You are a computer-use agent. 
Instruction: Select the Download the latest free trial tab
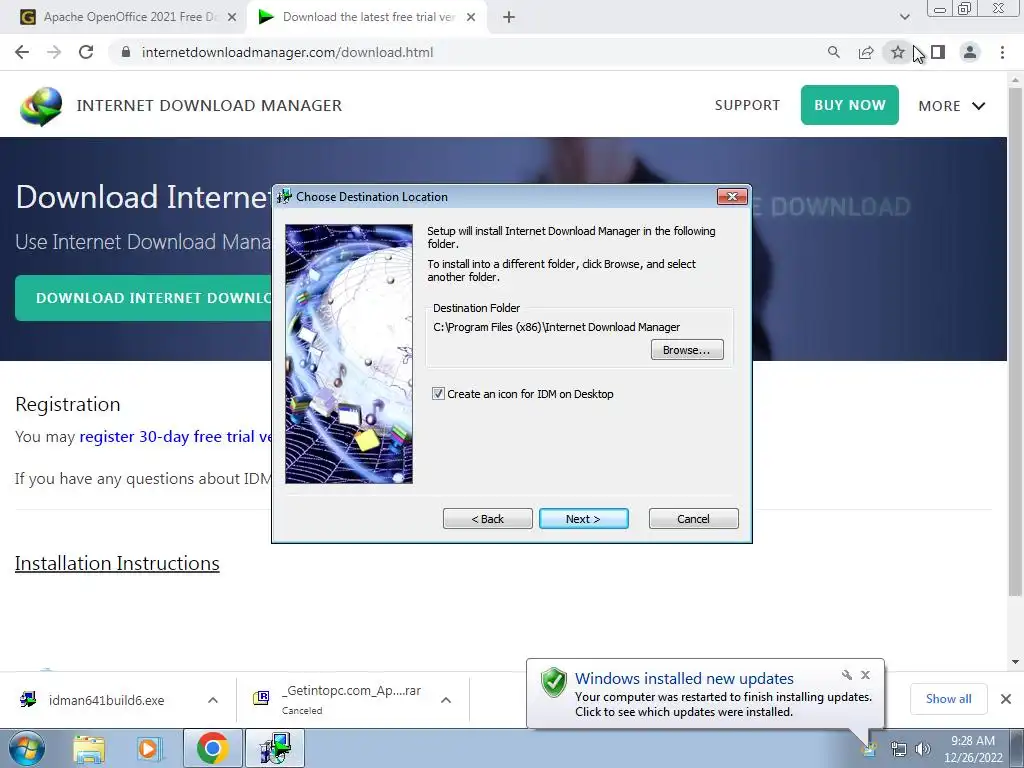pos(366,17)
